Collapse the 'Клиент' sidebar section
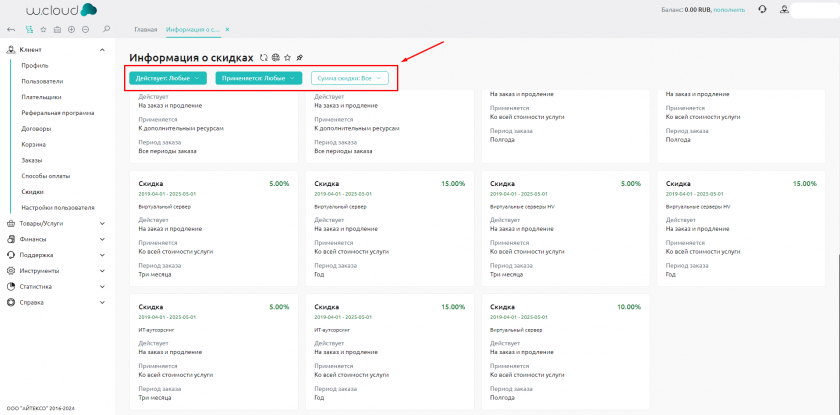The image size is (840, 415). pos(103,49)
